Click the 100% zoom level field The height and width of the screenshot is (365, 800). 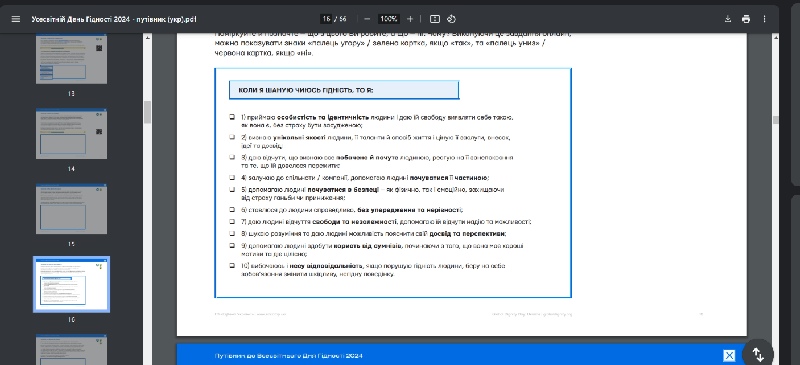tap(389, 19)
